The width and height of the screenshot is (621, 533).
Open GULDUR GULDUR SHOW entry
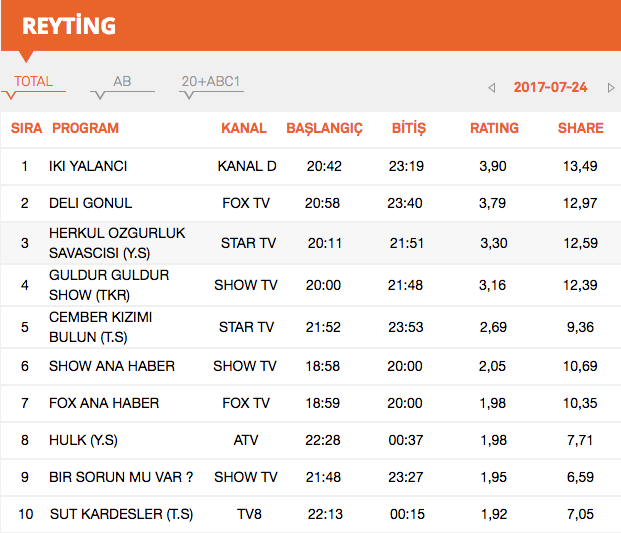(109, 285)
